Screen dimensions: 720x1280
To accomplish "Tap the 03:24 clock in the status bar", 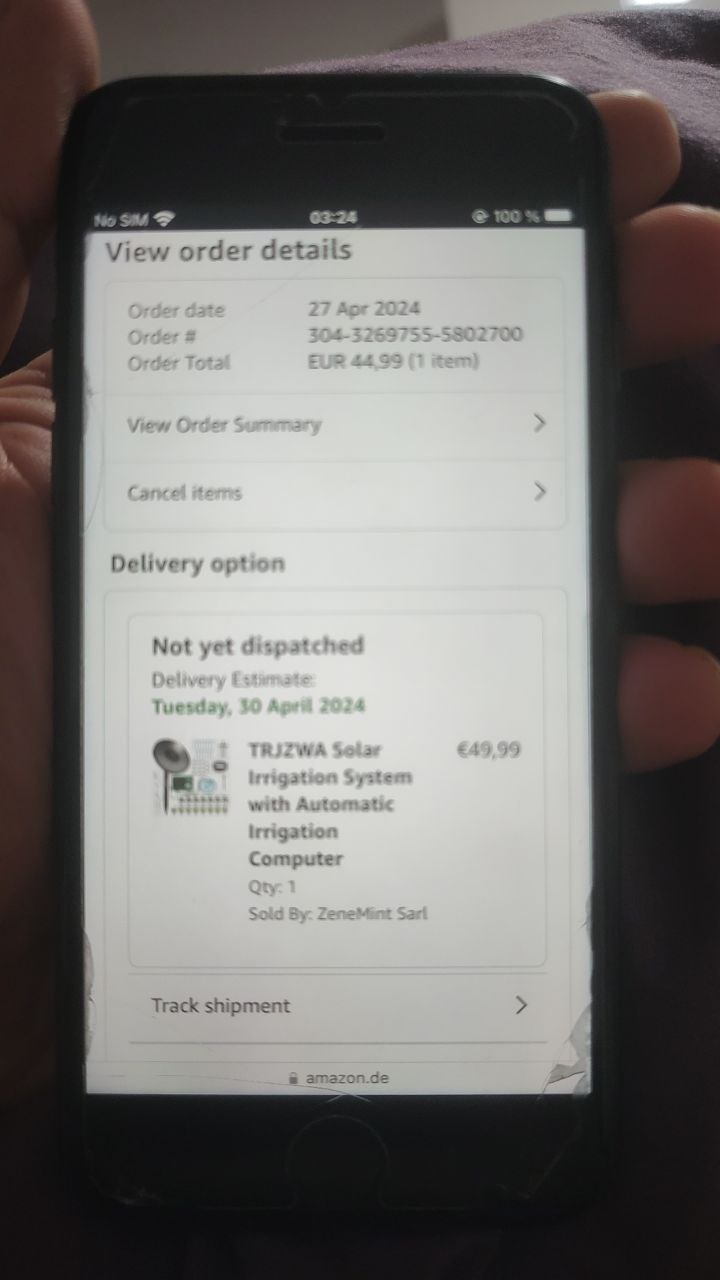I will 334,217.
